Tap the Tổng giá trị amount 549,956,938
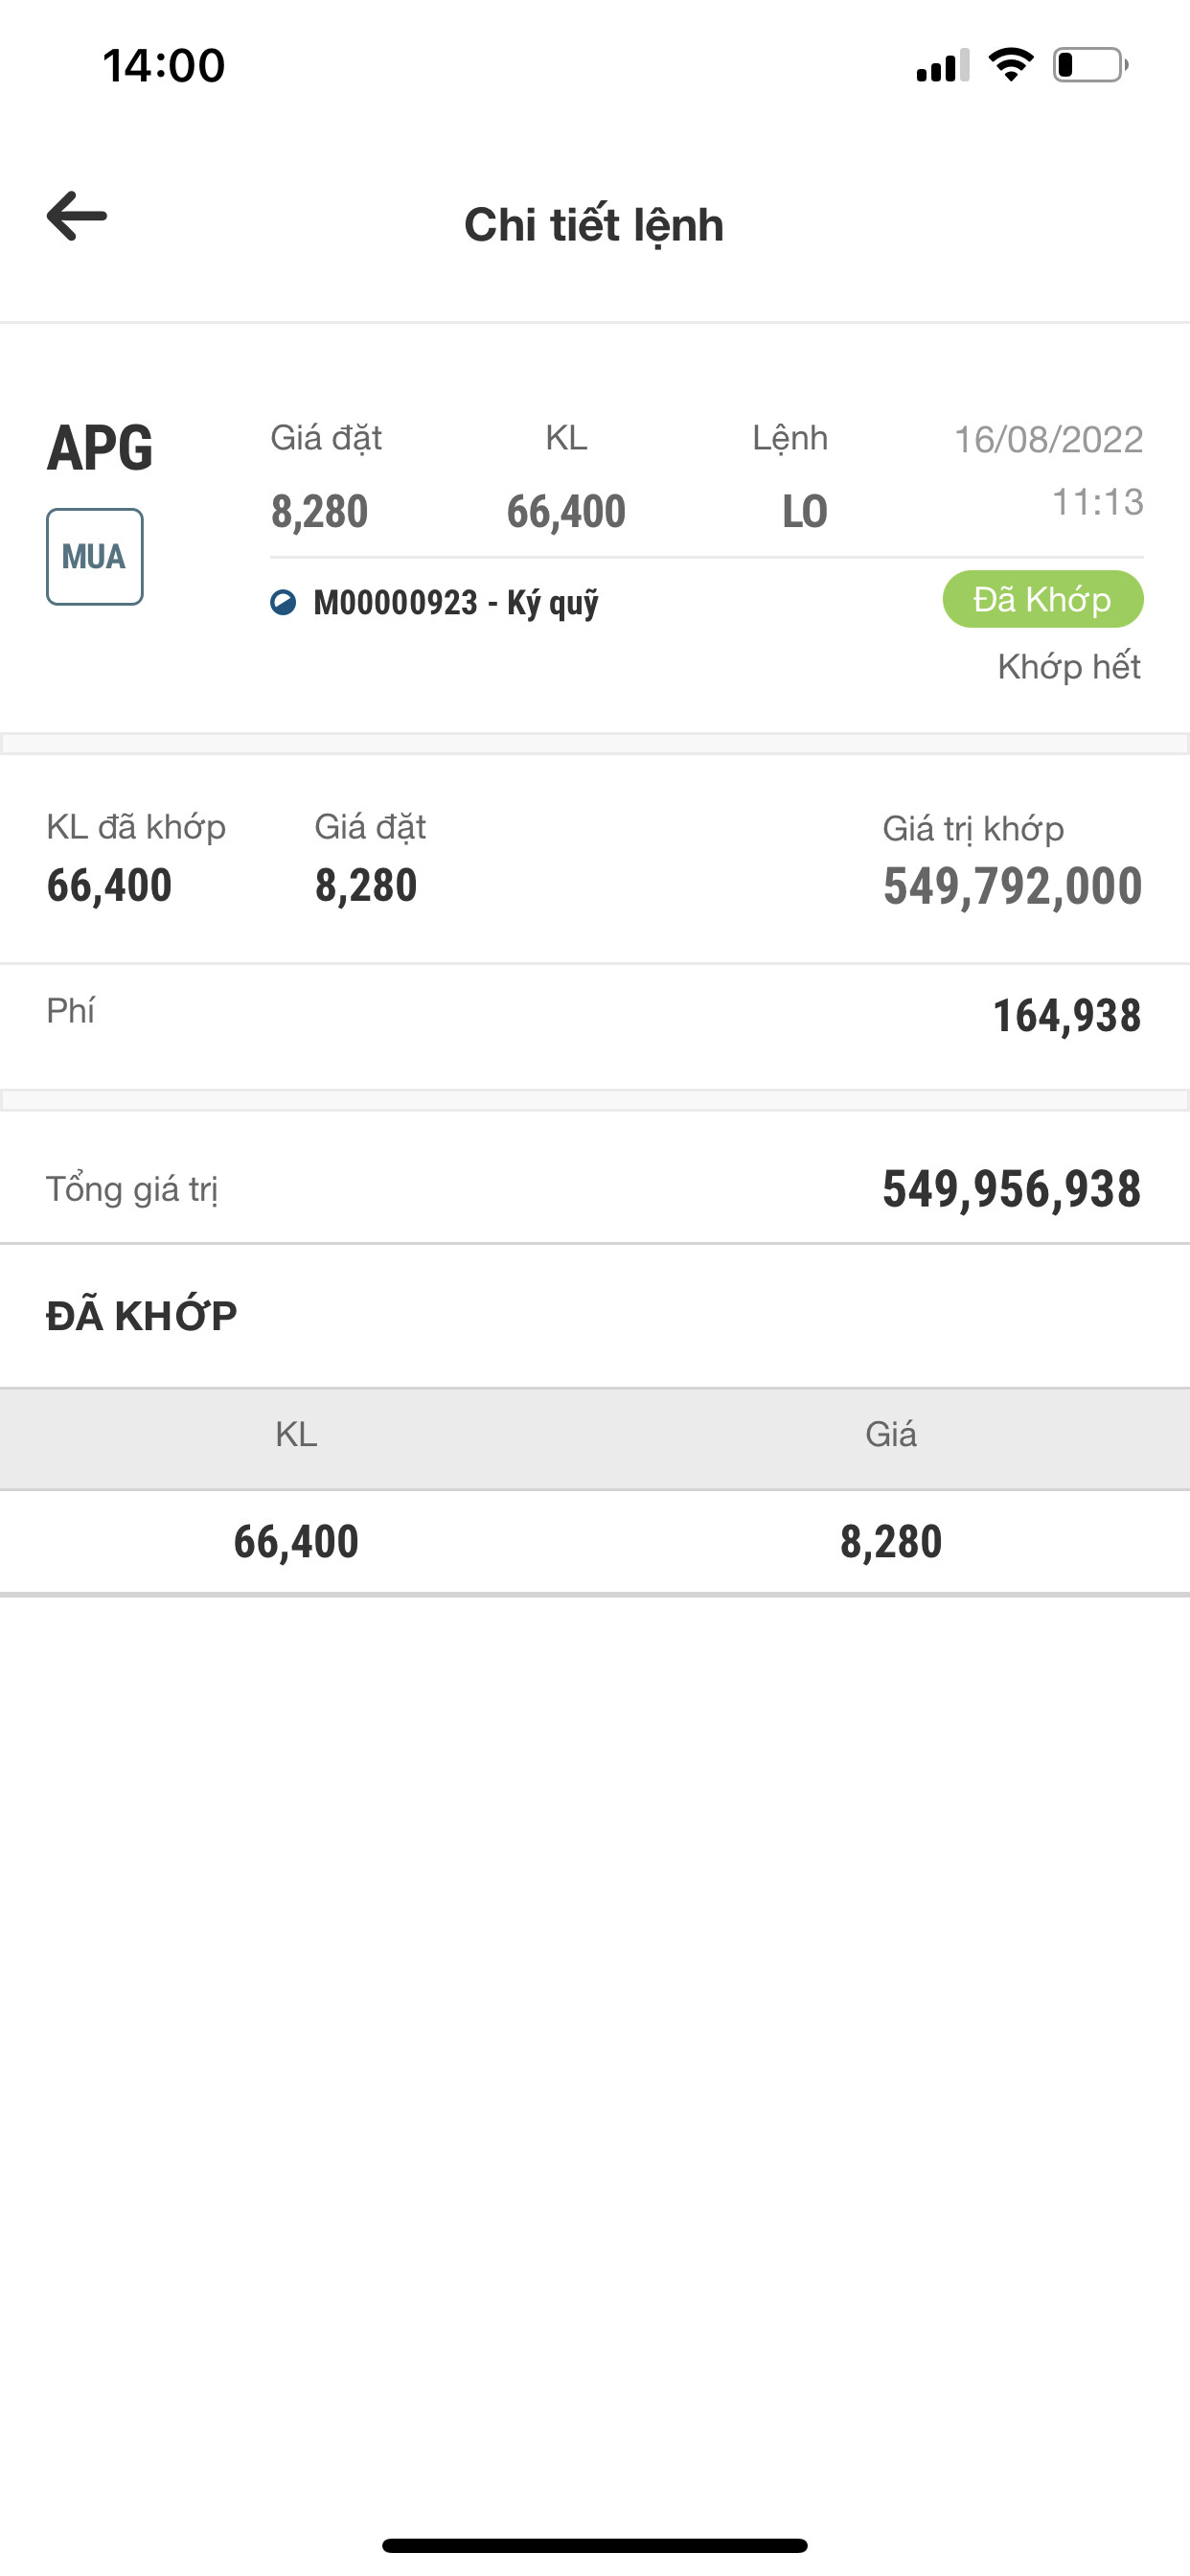This screenshot has width=1190, height=2576. [1011, 1189]
